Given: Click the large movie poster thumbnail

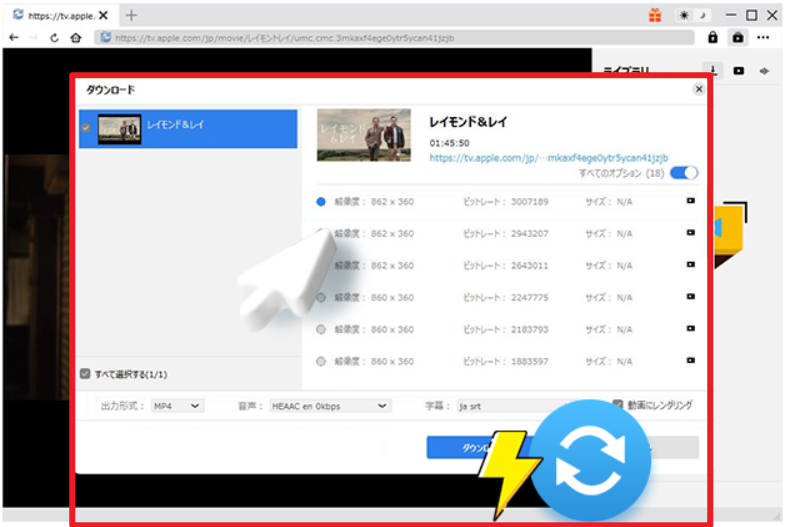Looking at the screenshot, I should point(364,135).
